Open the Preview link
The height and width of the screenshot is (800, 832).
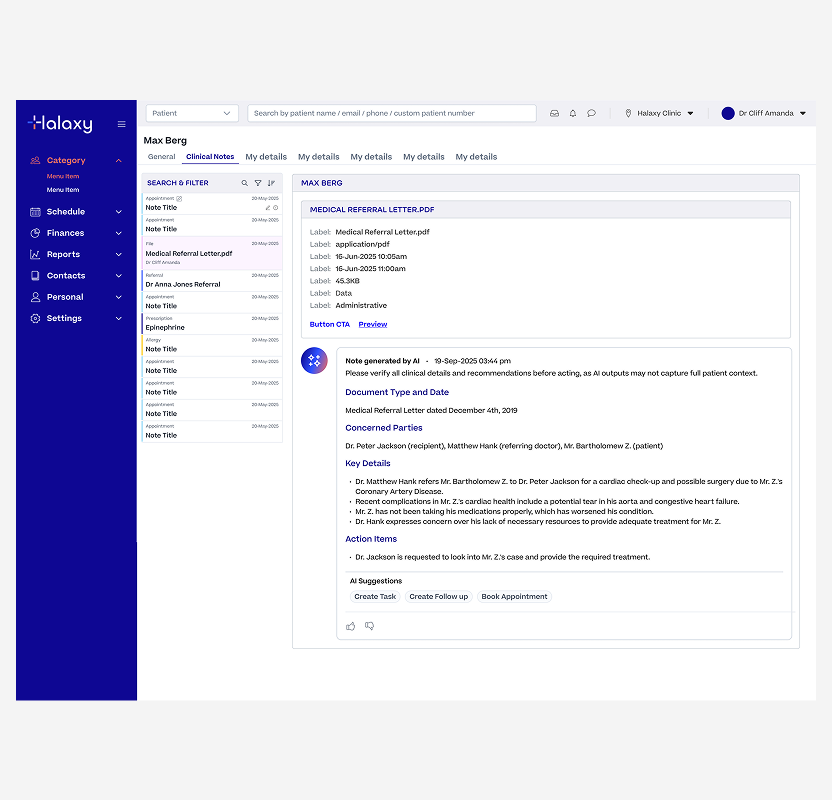373,325
